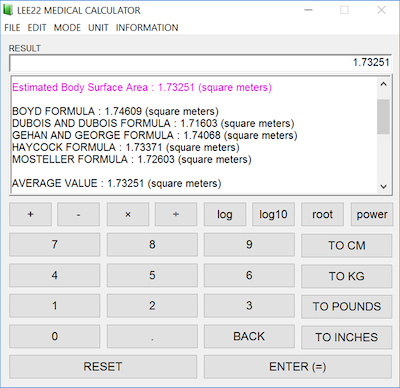The width and height of the screenshot is (400, 388).
Task: Click the AVERAGE VALUE result line
Action: 117,183
